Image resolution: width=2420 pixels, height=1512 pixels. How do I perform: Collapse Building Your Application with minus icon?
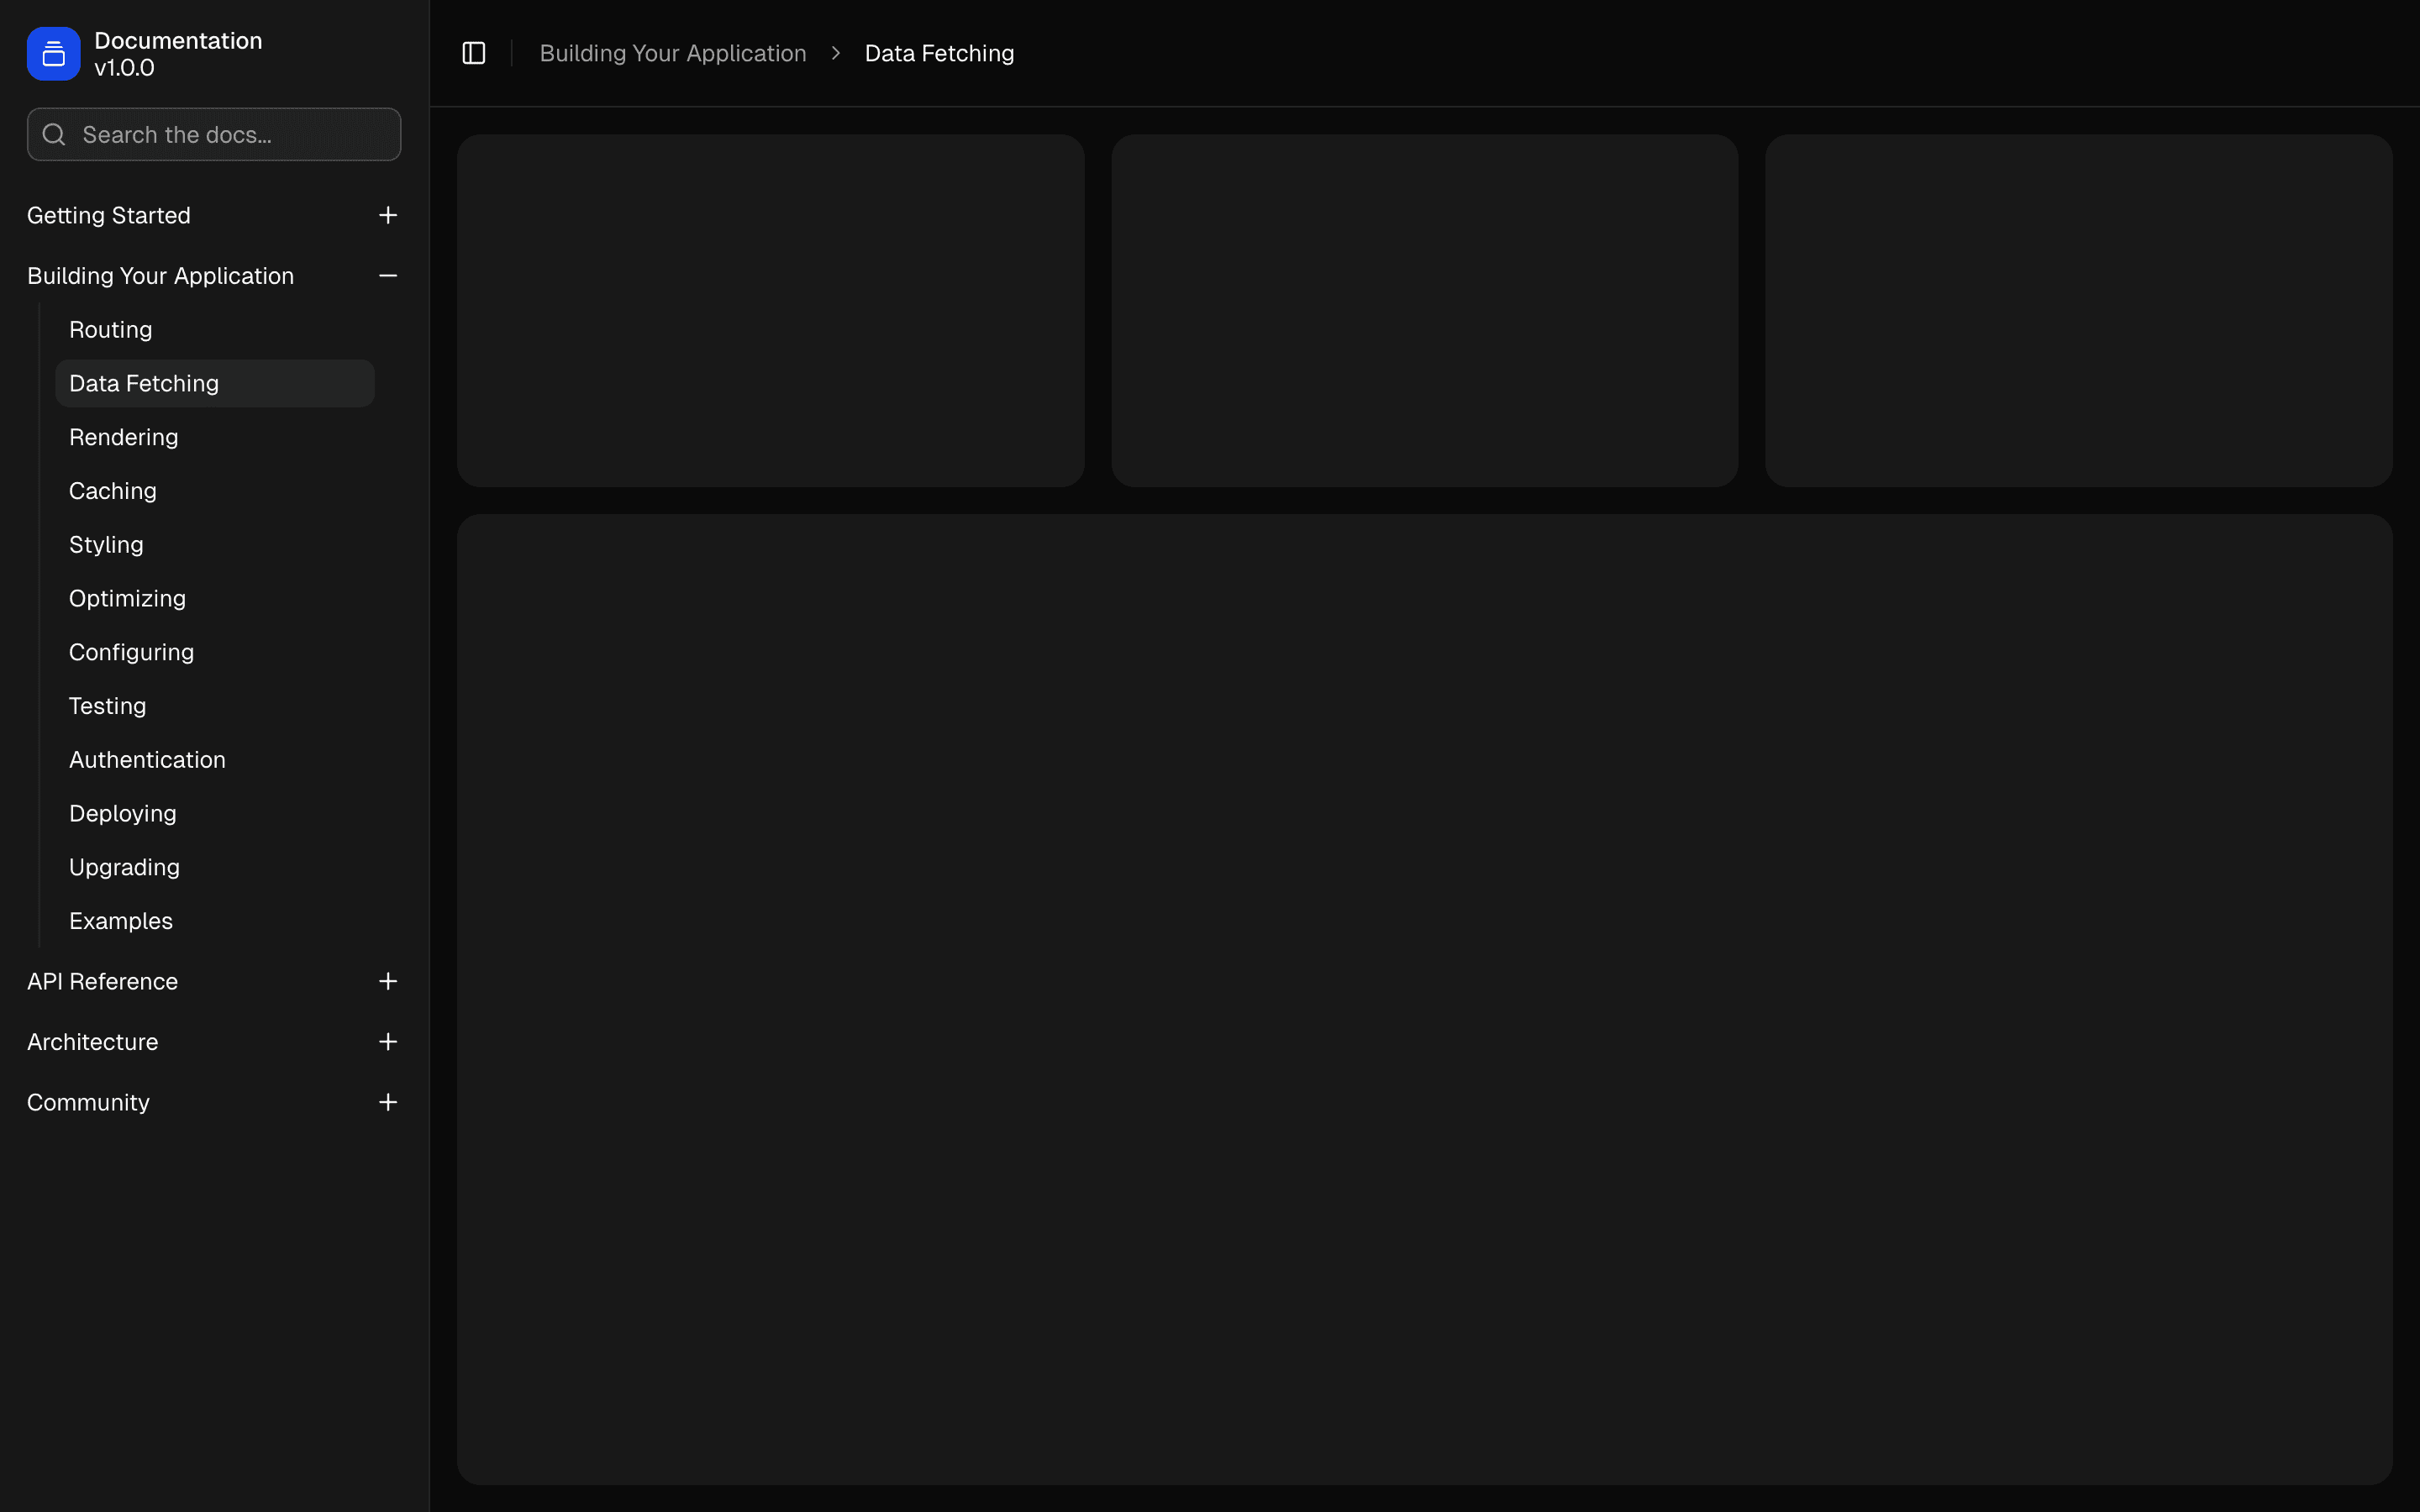388,276
